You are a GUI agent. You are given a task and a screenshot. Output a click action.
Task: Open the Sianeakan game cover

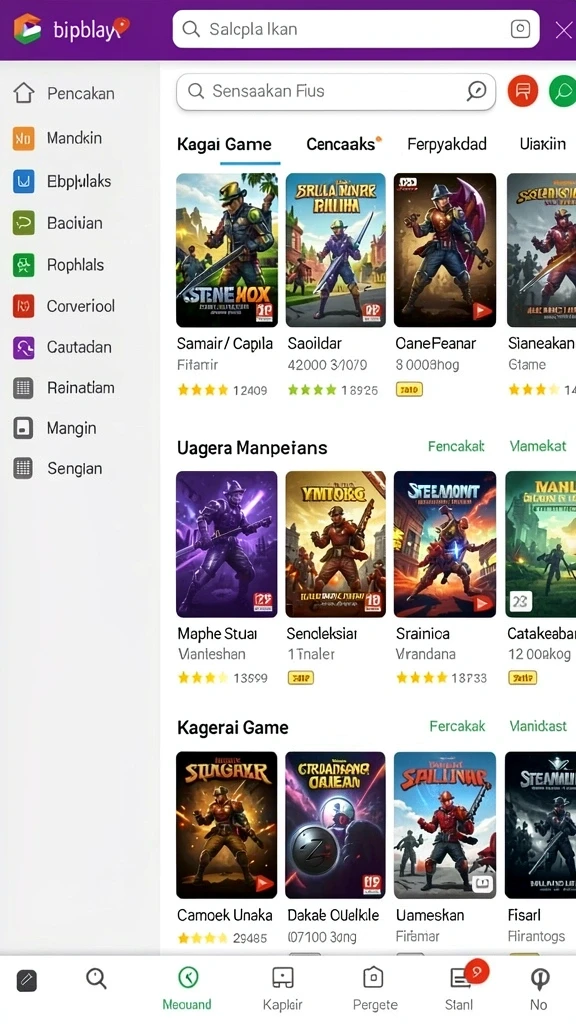(541, 249)
